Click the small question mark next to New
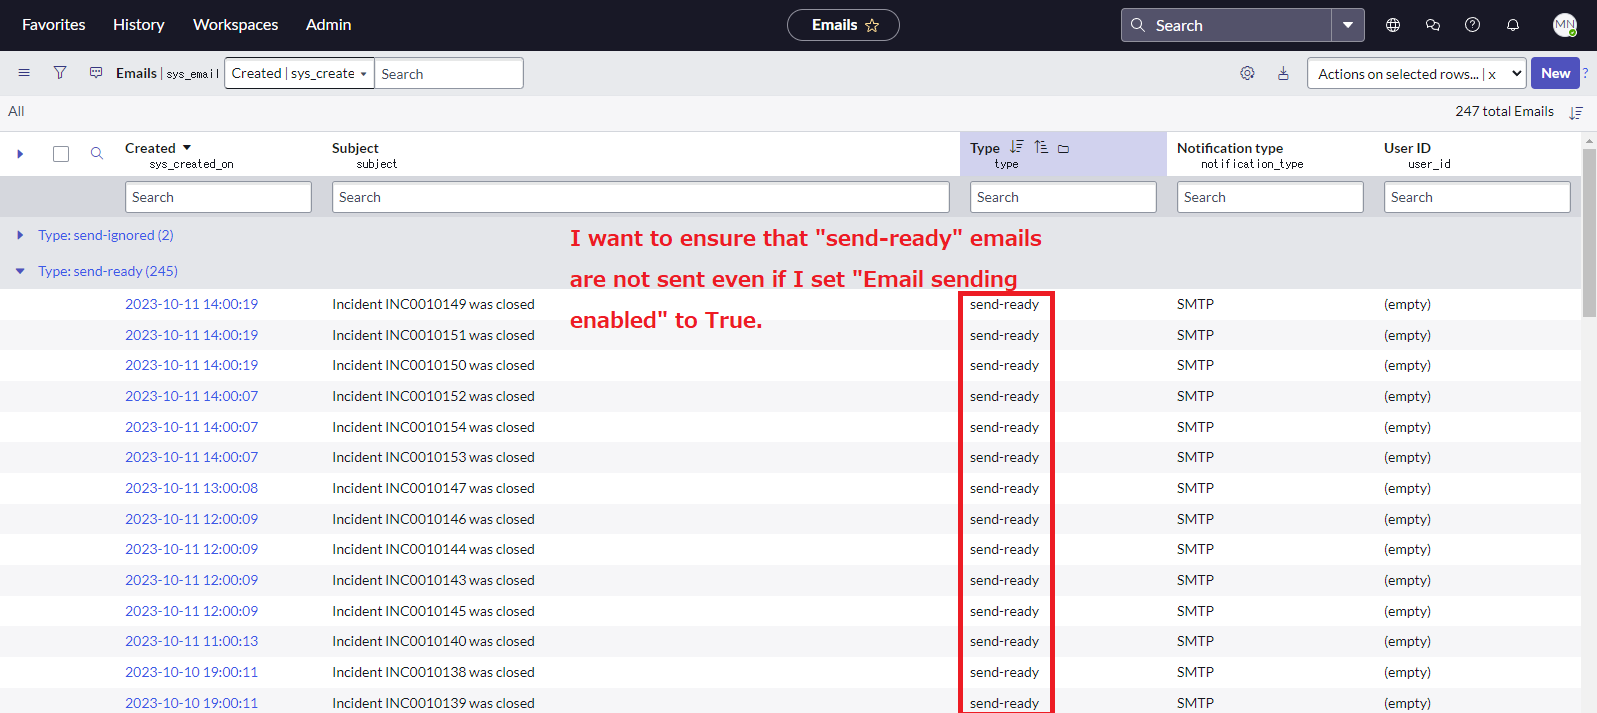This screenshot has width=1597, height=713. tap(1585, 73)
